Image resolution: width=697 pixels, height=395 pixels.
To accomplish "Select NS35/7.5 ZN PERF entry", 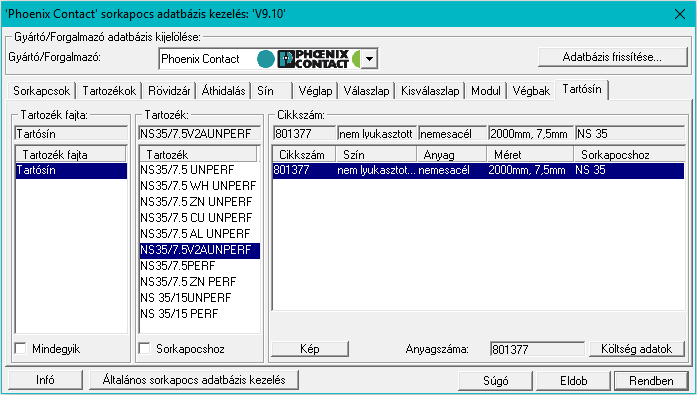I will pos(199,282).
